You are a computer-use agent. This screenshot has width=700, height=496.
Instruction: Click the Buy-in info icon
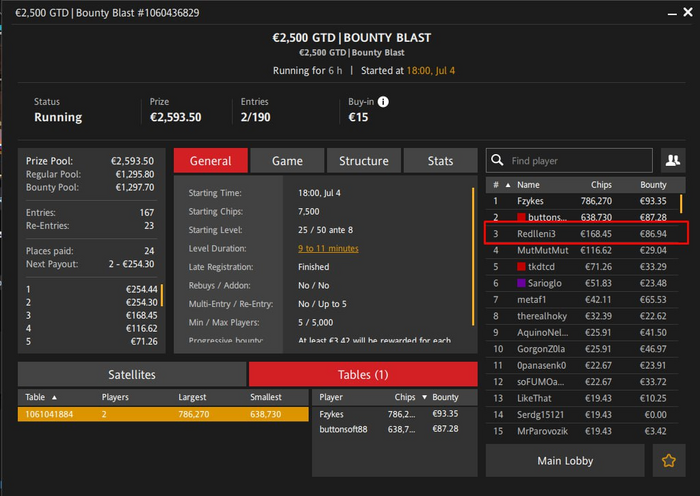[383, 102]
